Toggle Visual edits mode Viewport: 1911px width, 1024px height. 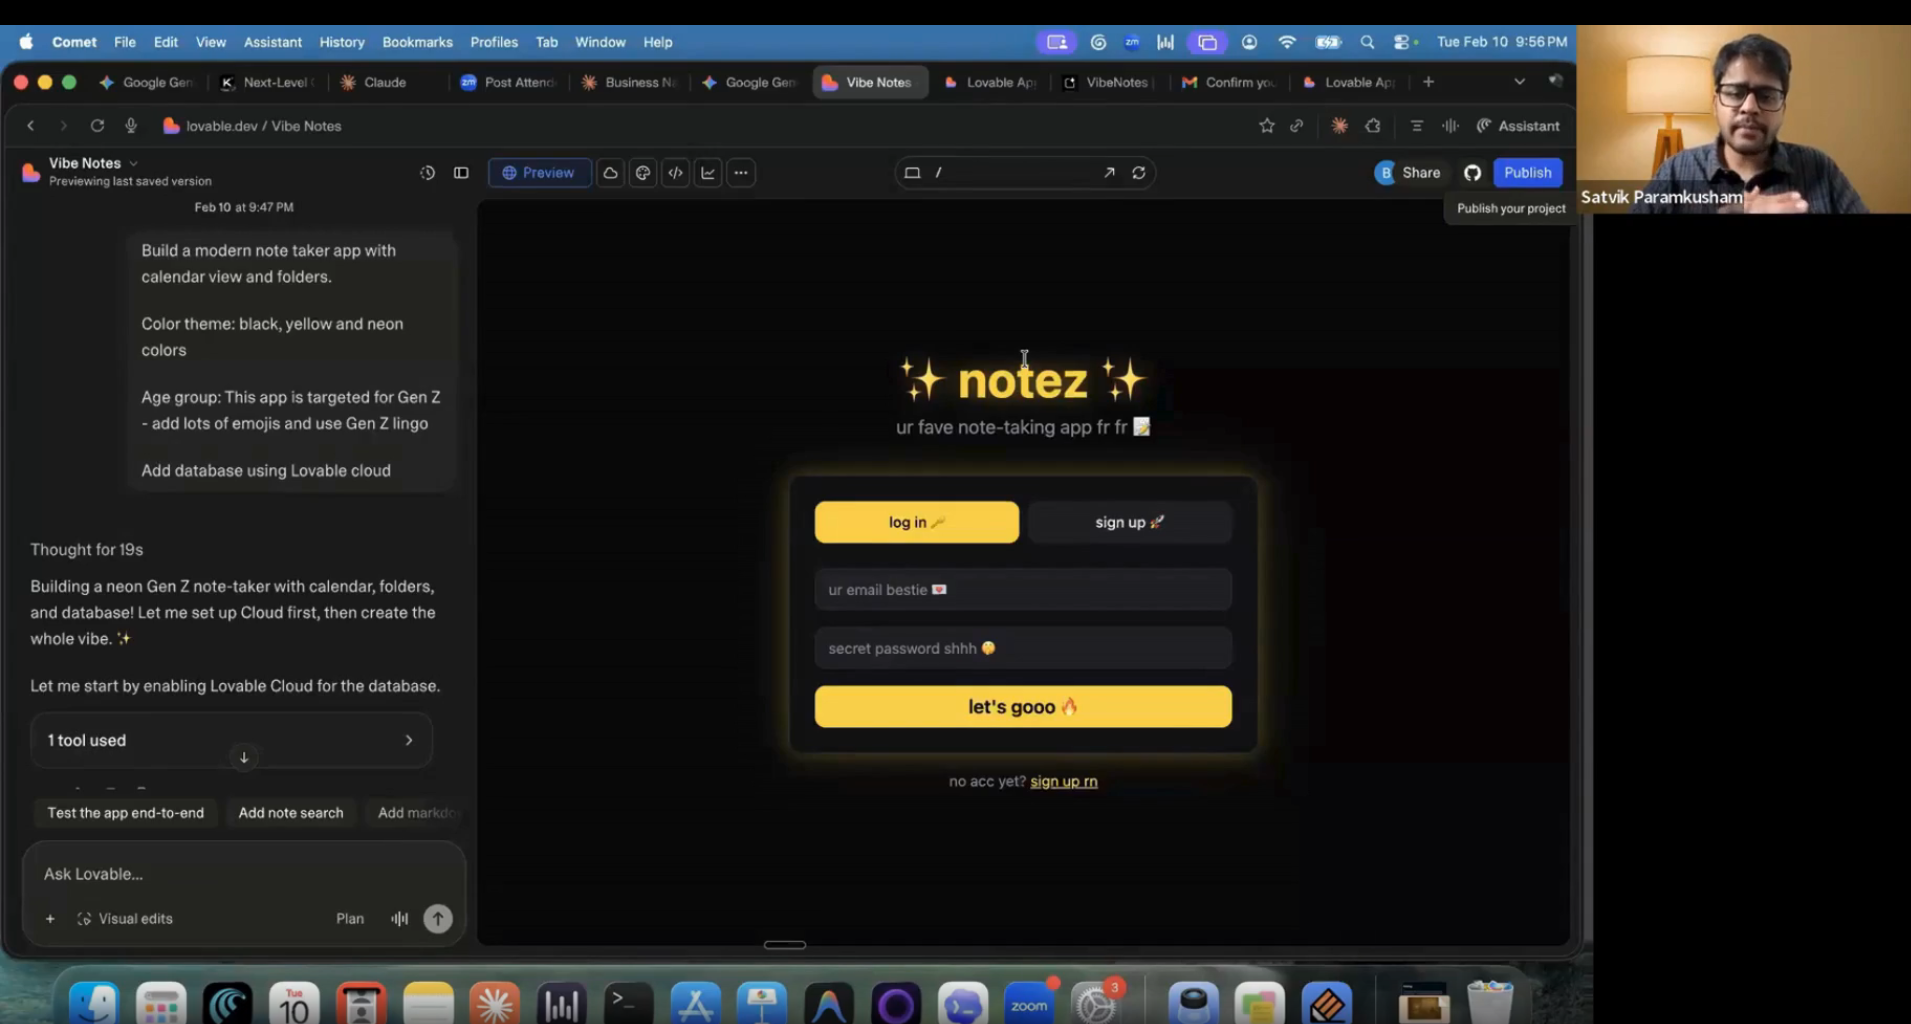125,919
